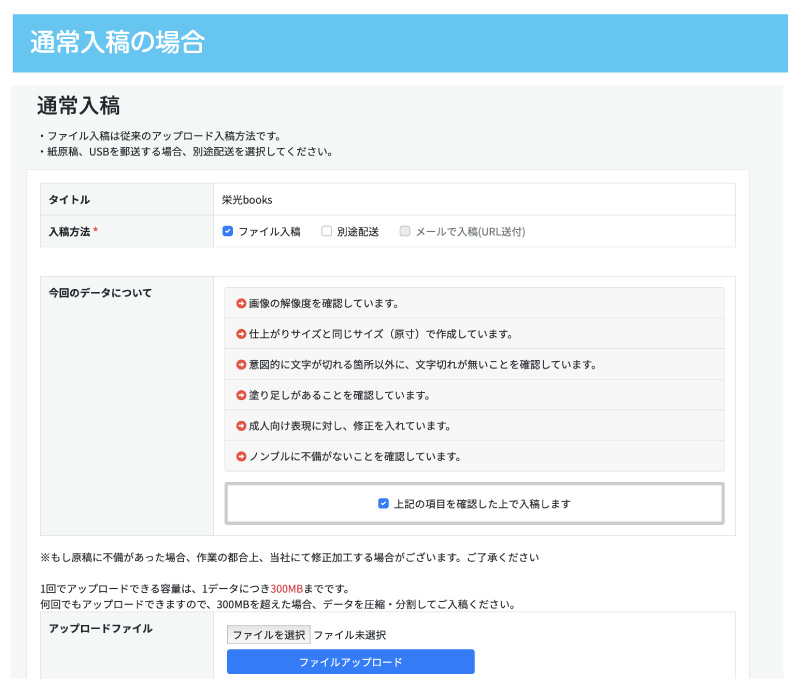Click the 栄光books title field
Image resolution: width=800 pixels, height=700 pixels.
click(474, 199)
